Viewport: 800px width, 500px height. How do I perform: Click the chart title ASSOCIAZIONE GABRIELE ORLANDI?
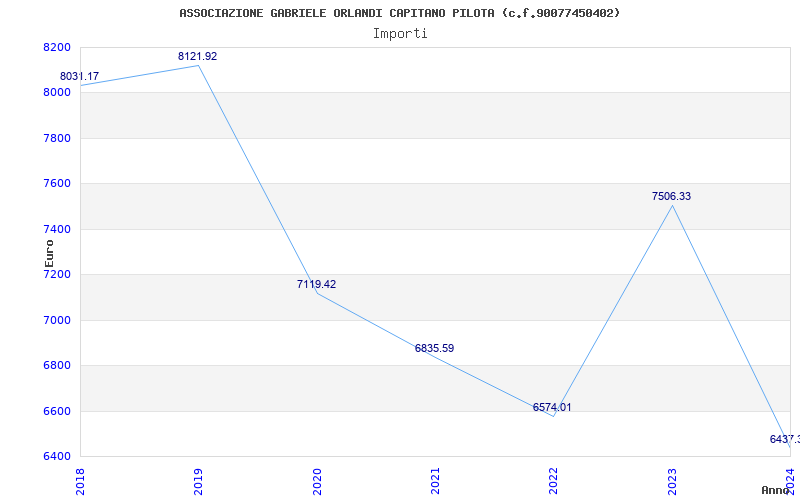(399, 13)
